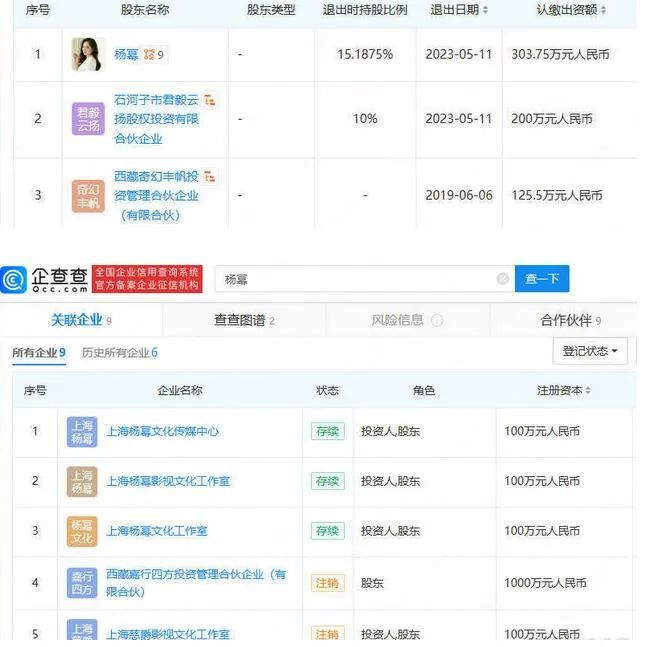Screen dimensions: 654x647
Task: Click the 奇幻丰帆 company logo
Action: point(89,195)
